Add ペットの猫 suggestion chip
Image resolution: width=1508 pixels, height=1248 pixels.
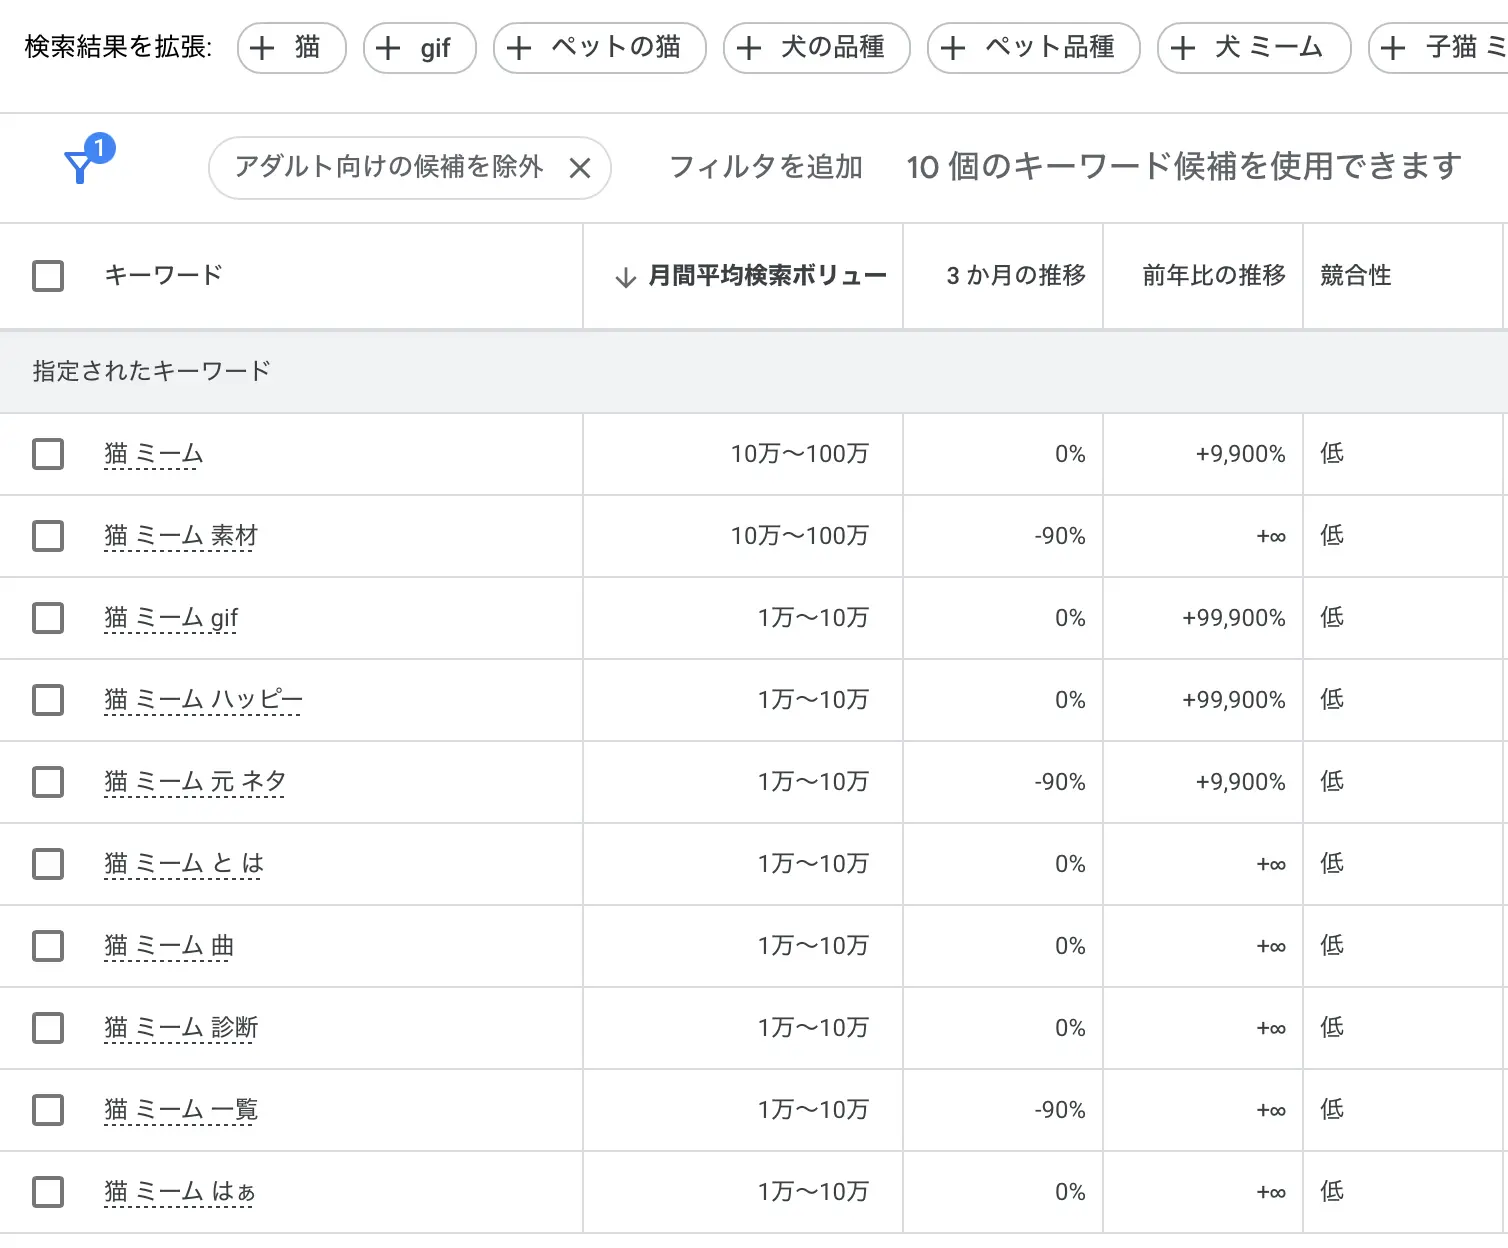pyautogui.click(x=599, y=48)
